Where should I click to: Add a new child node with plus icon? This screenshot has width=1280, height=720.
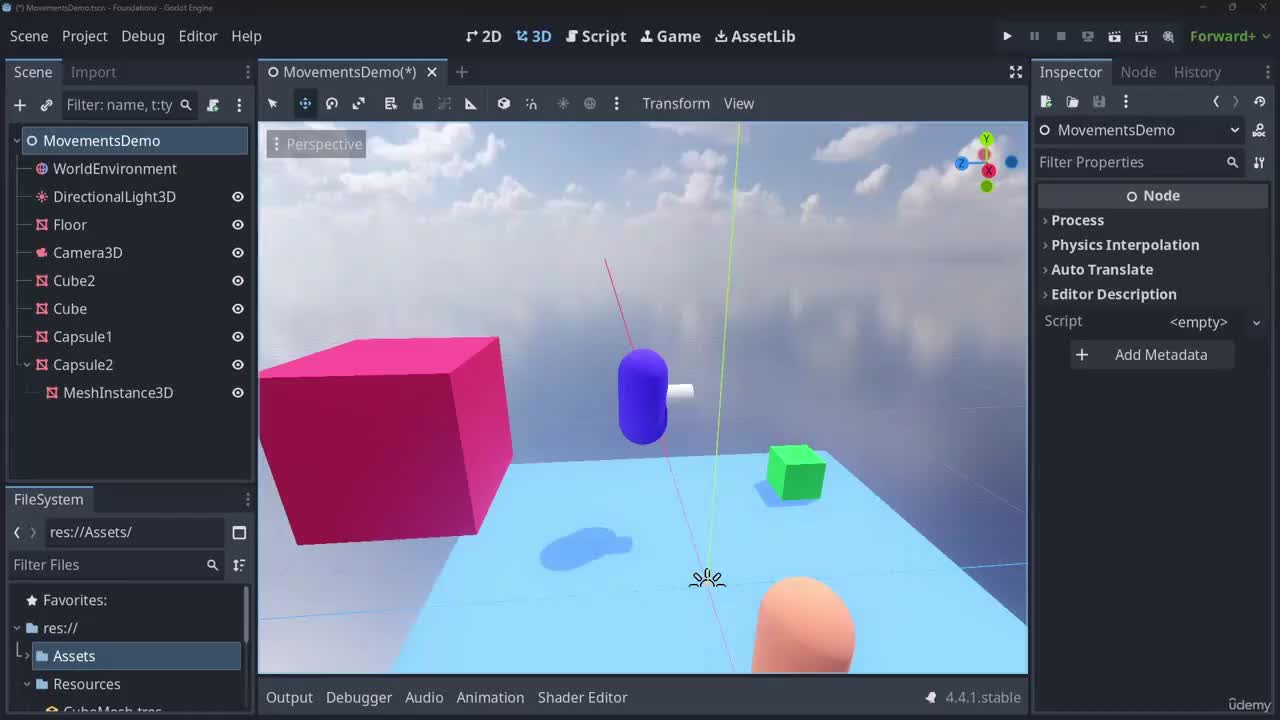coord(20,105)
